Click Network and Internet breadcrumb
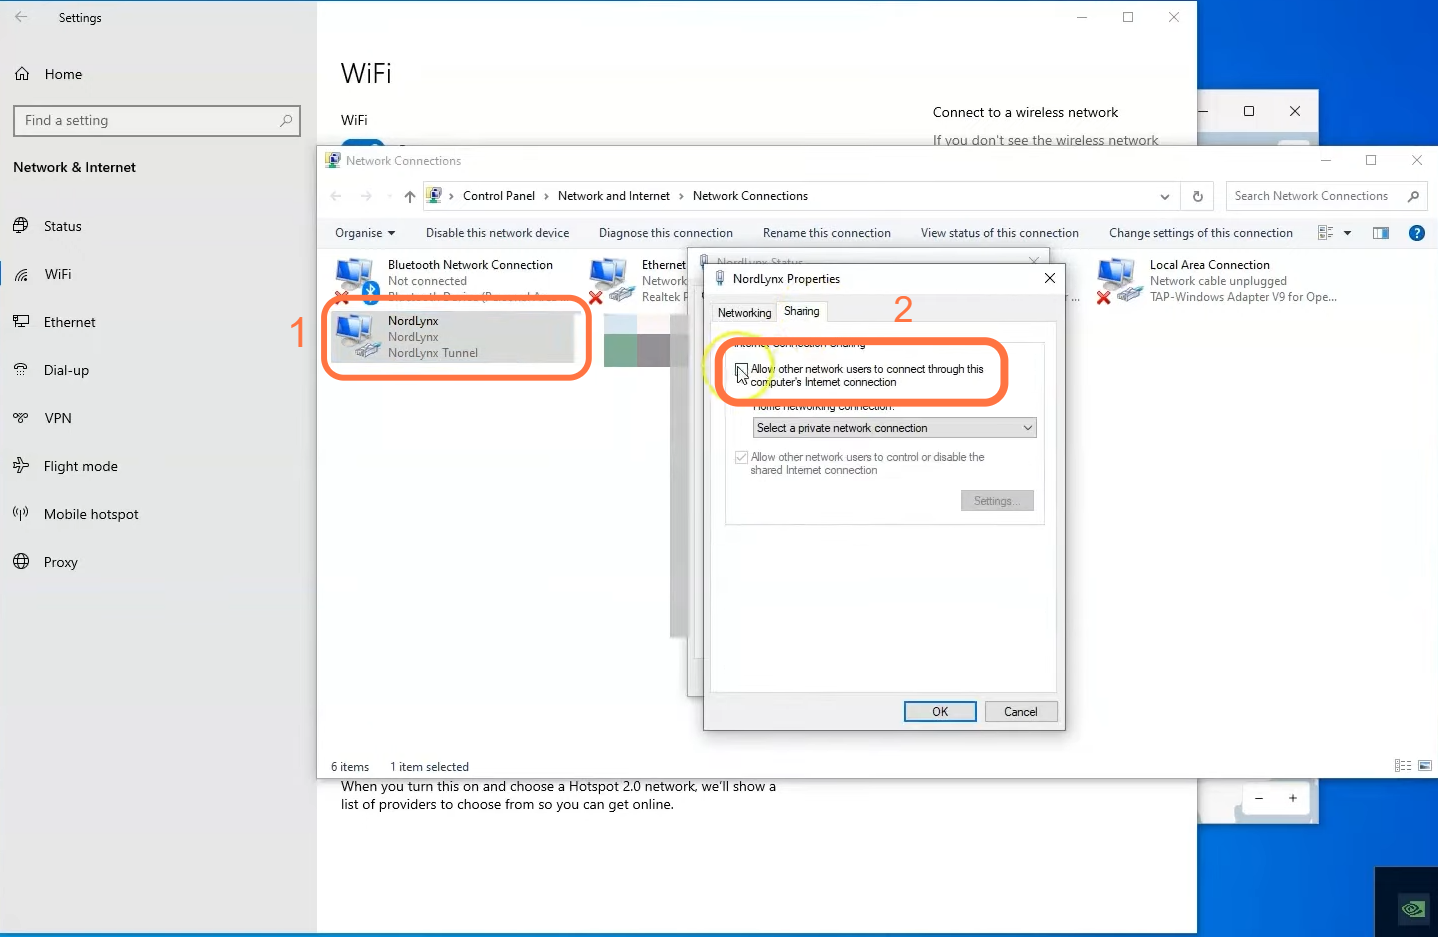The width and height of the screenshot is (1438, 937). [x=614, y=196]
